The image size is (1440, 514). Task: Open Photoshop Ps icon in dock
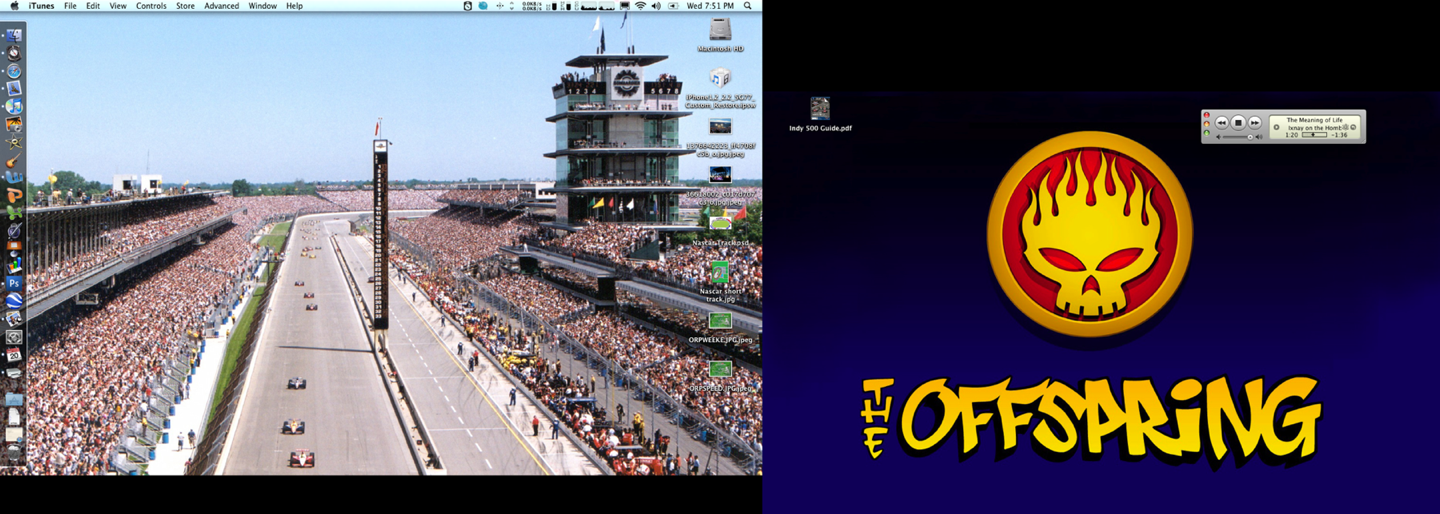pos(14,283)
